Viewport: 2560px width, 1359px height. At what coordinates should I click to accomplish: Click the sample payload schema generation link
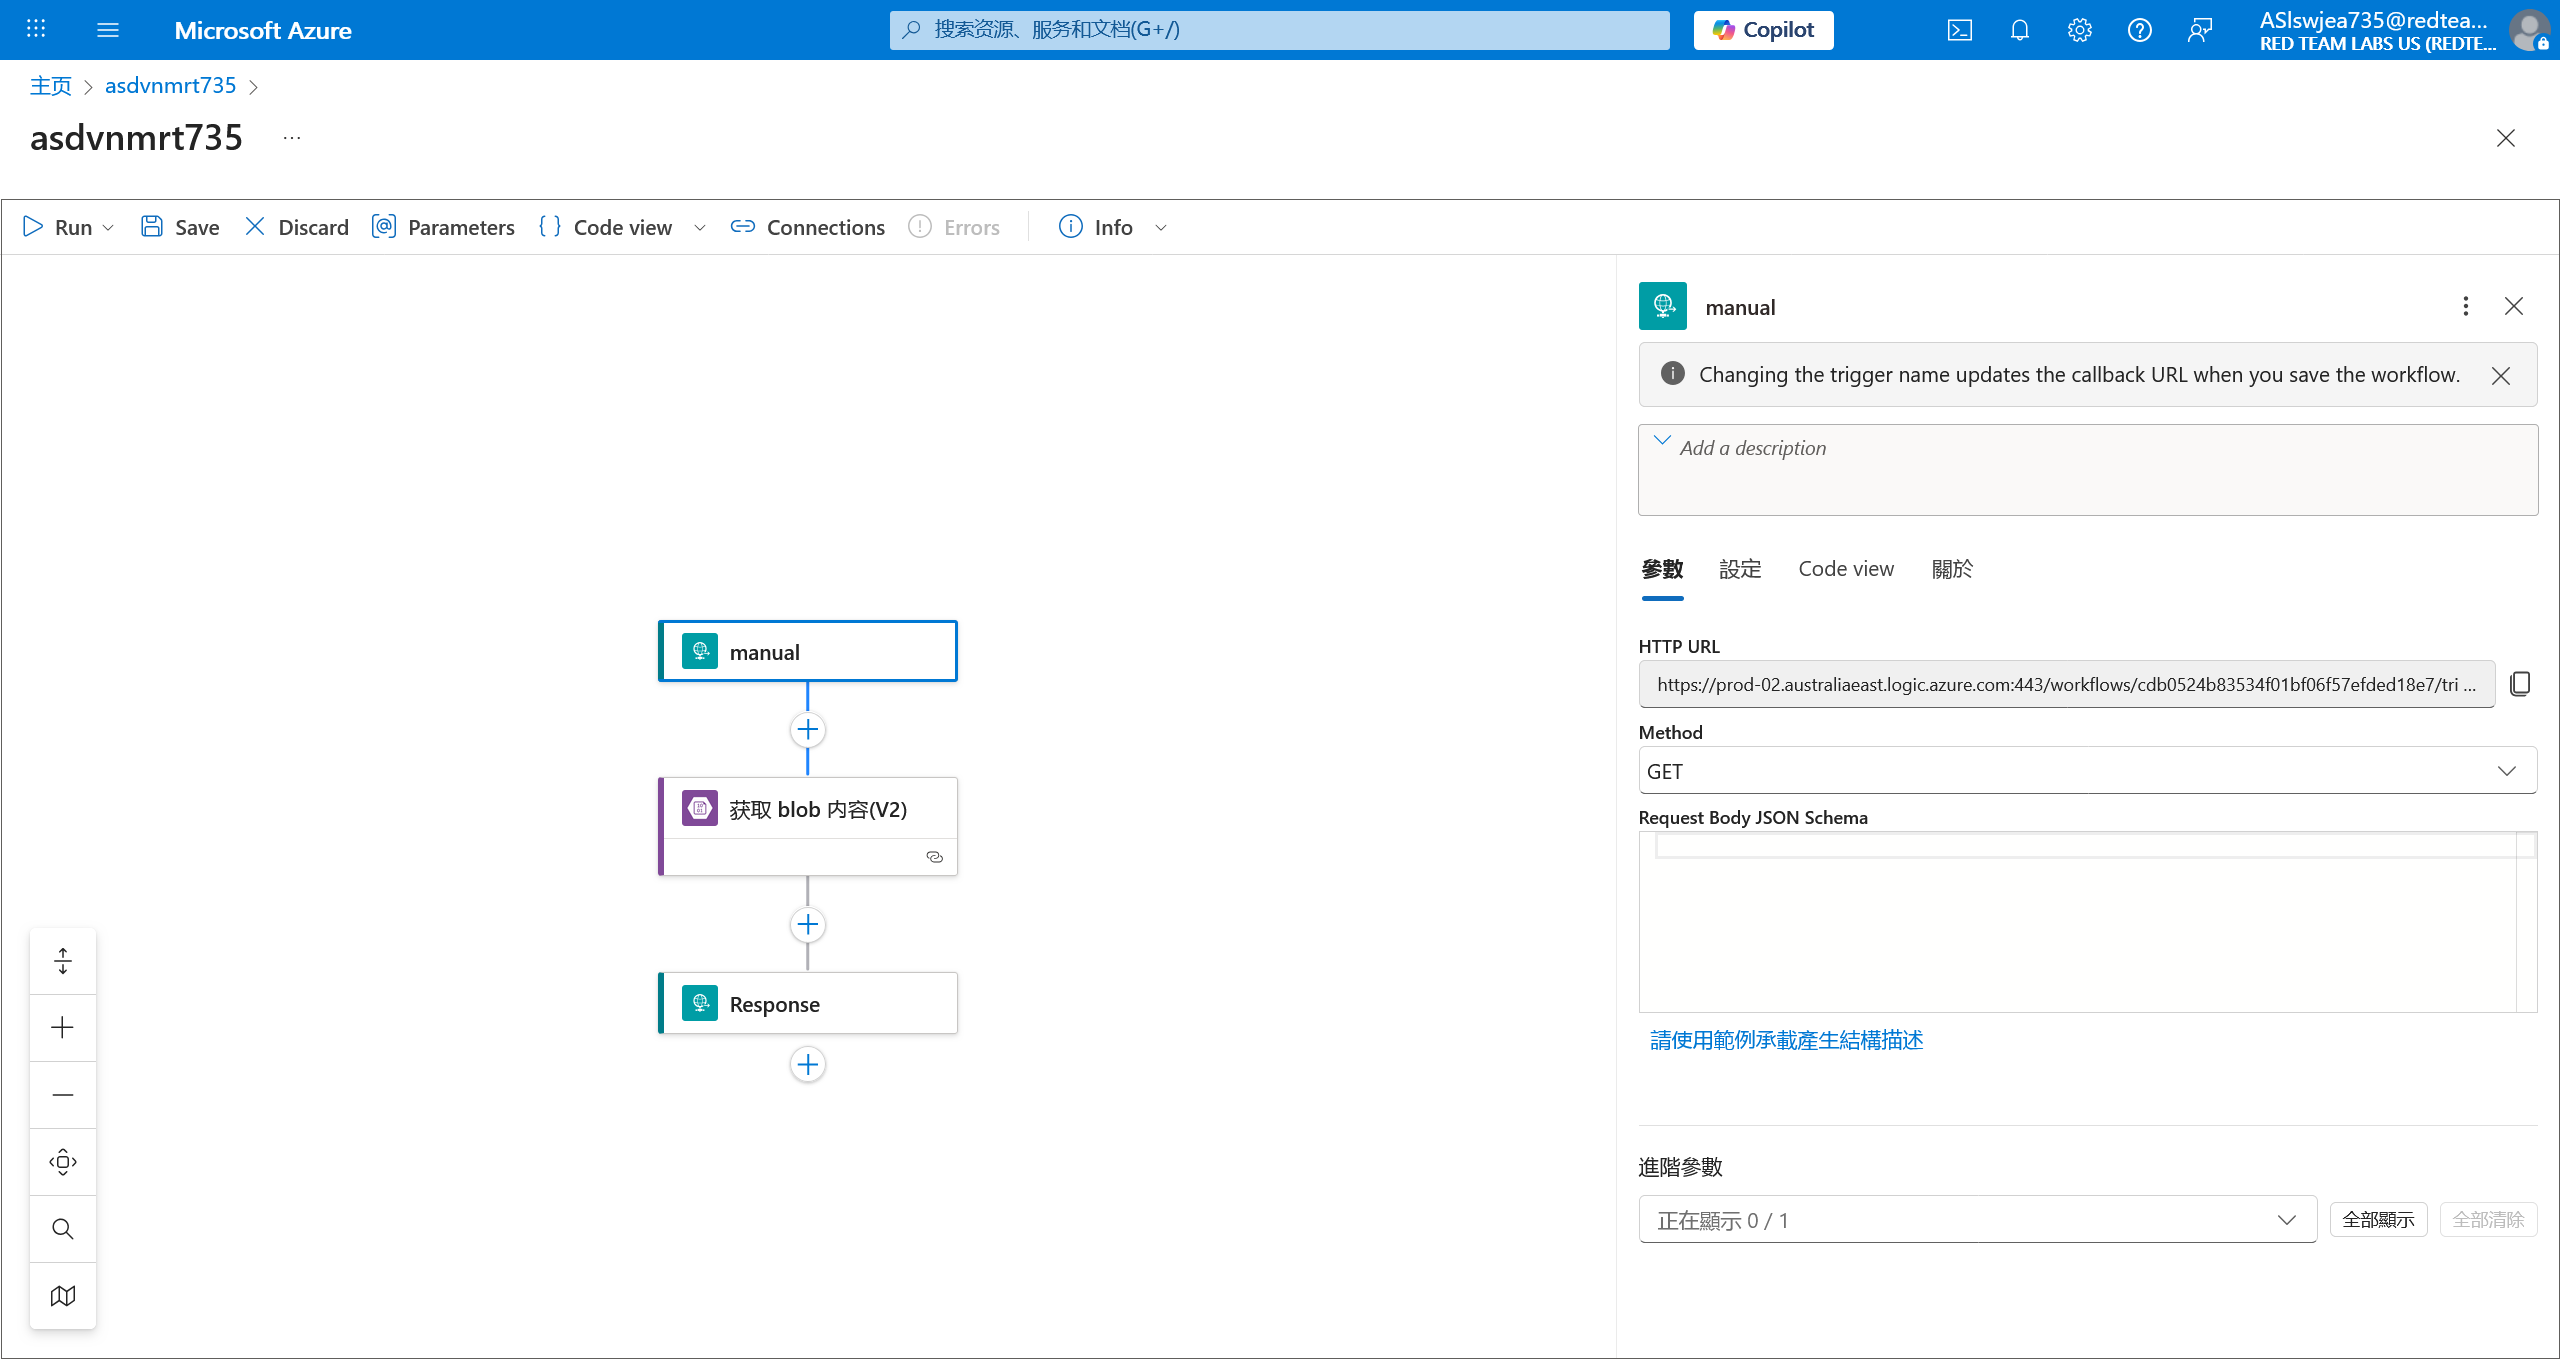pos(1786,1040)
